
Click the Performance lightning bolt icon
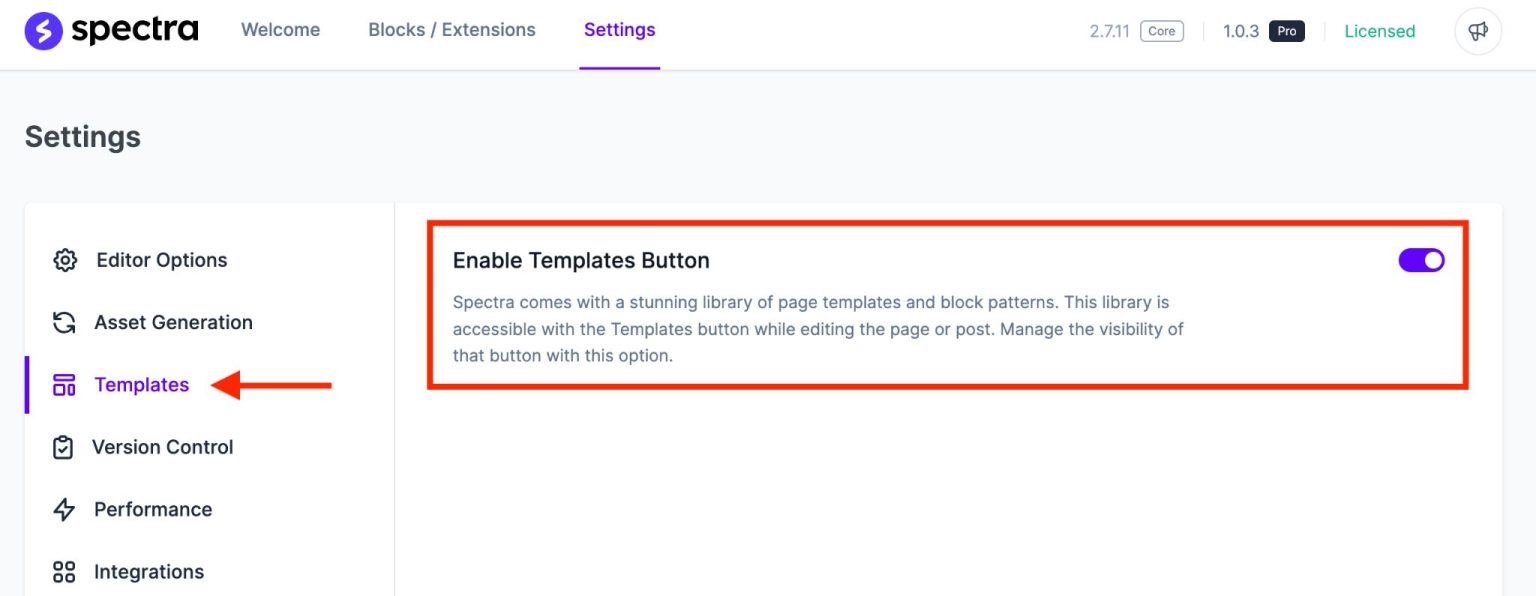[64, 510]
